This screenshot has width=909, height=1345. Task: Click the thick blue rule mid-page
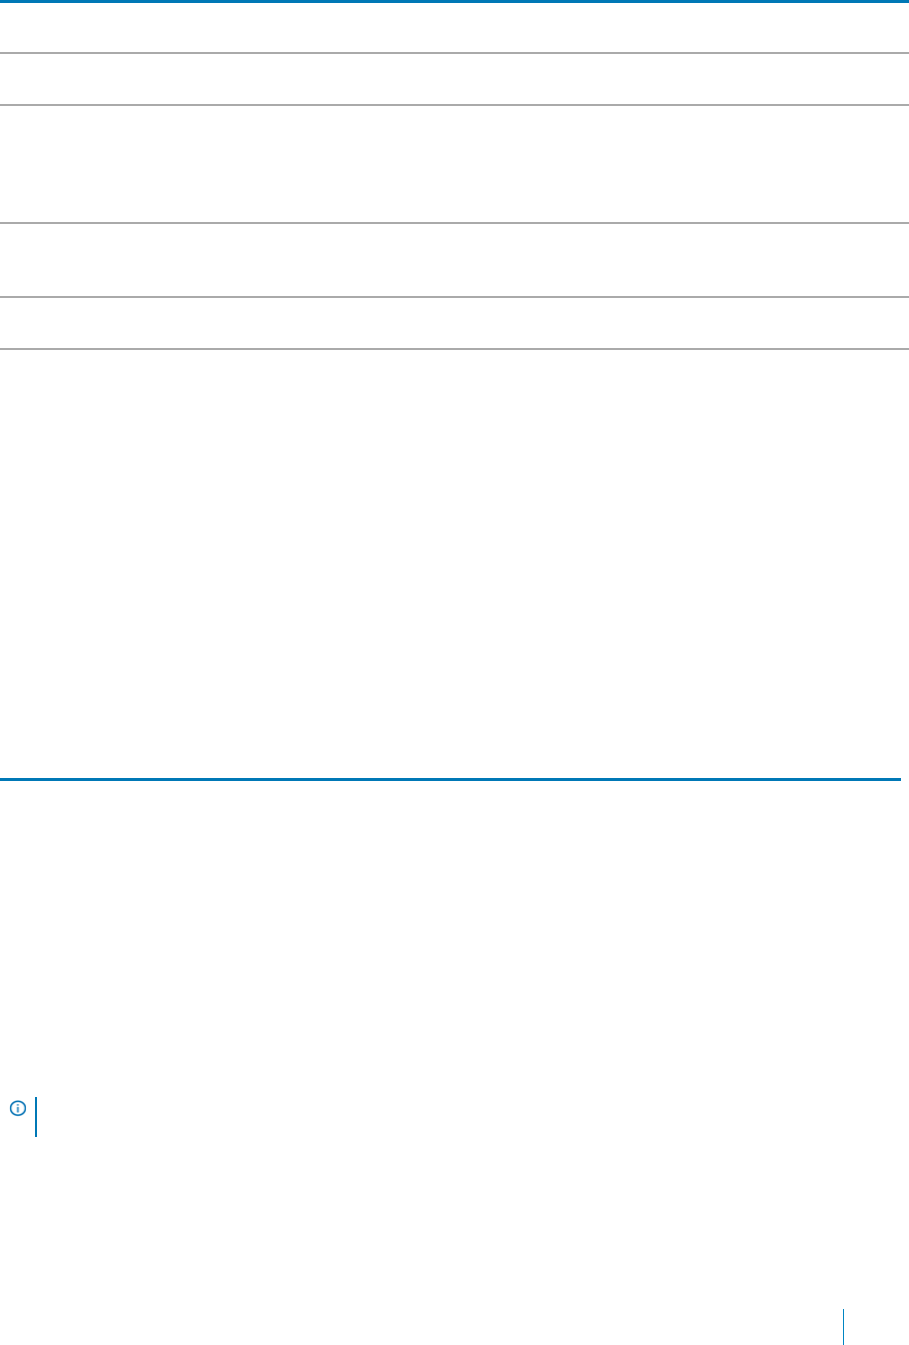click(x=450, y=779)
